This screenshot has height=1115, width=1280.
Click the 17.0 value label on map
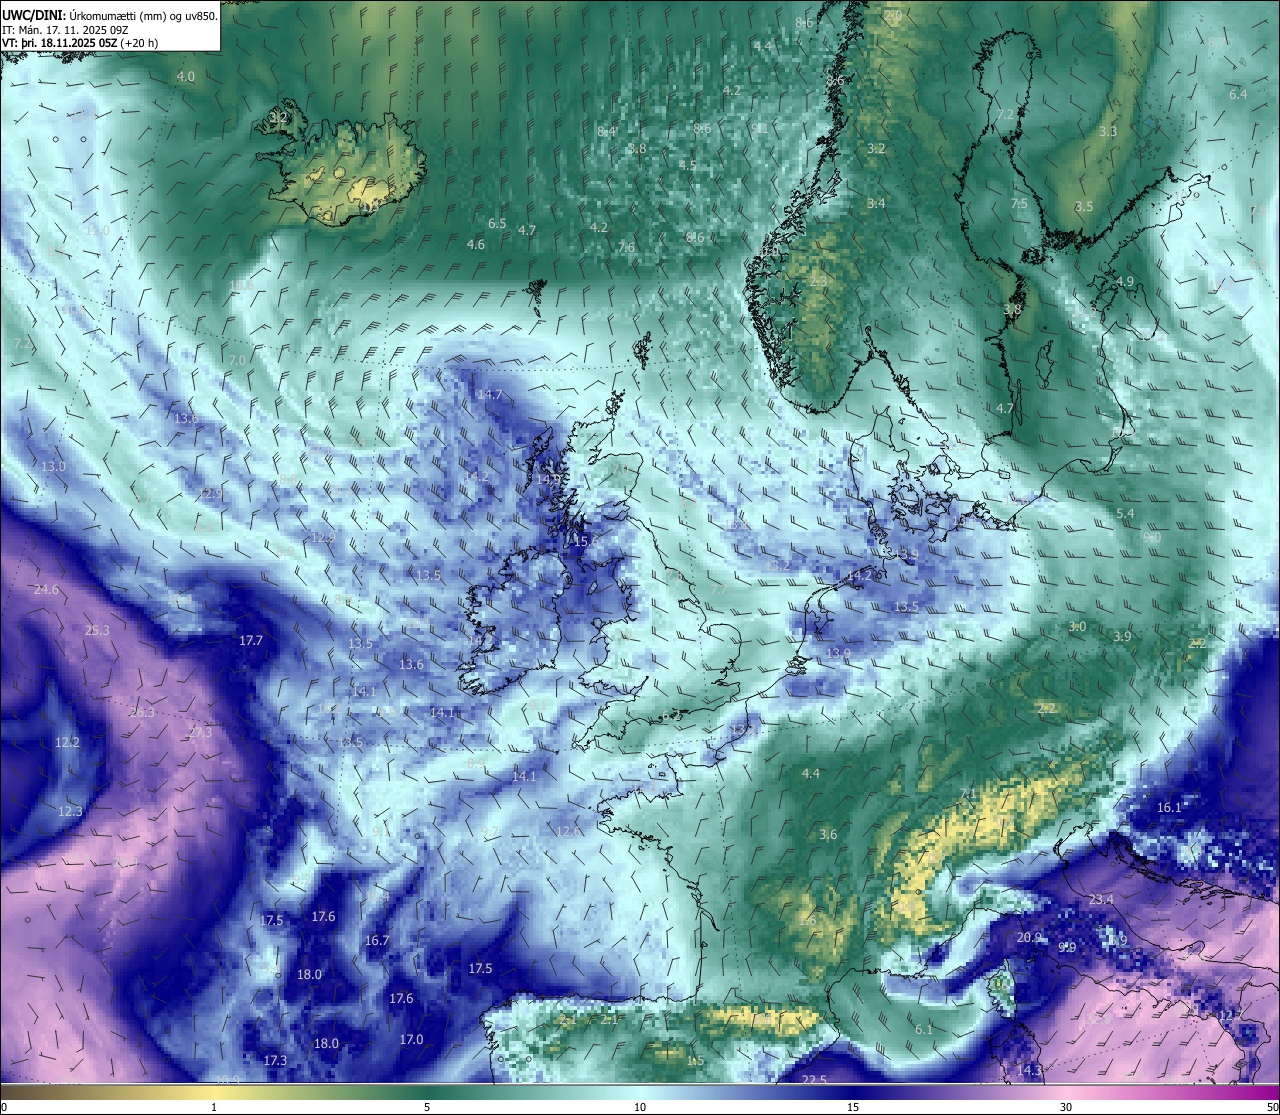click(411, 1039)
